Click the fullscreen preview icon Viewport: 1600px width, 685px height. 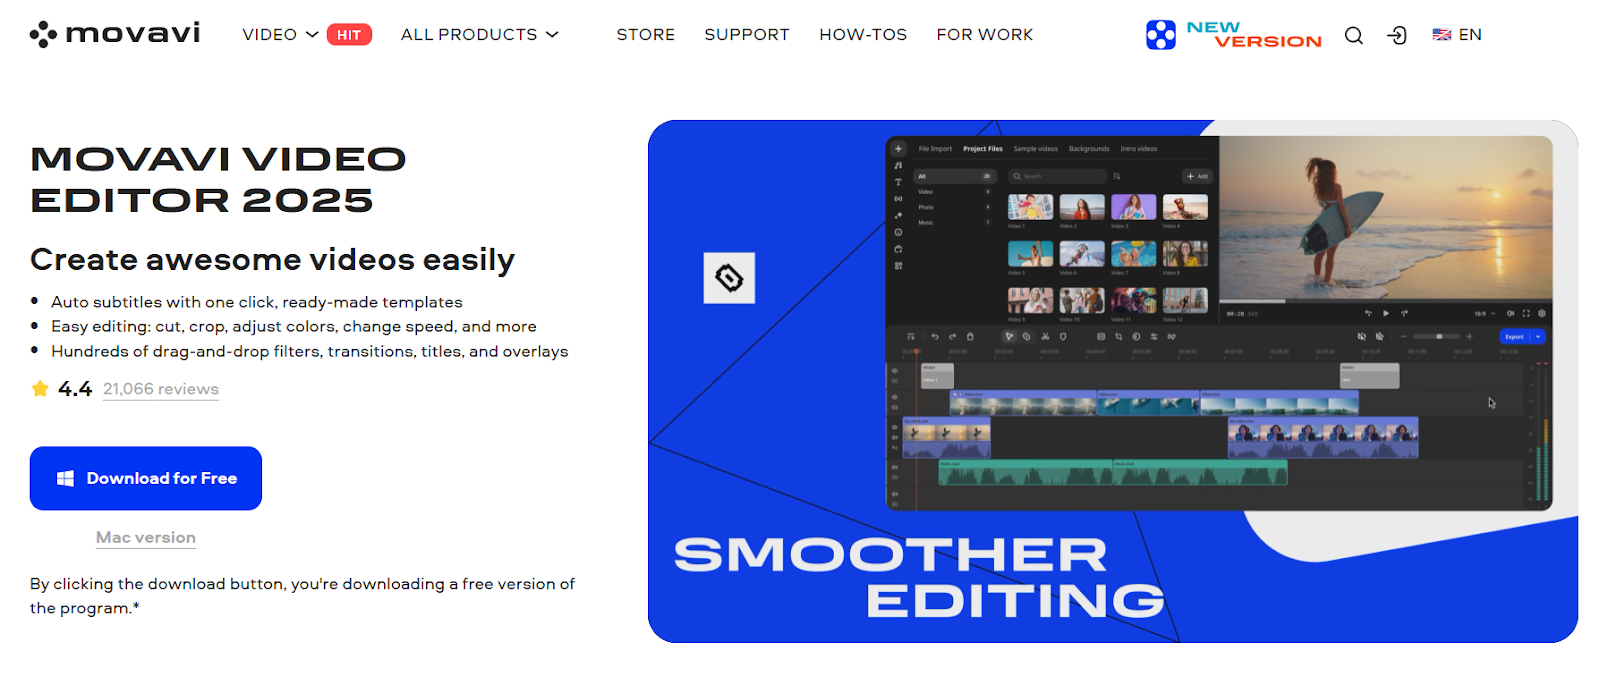pos(1526,313)
